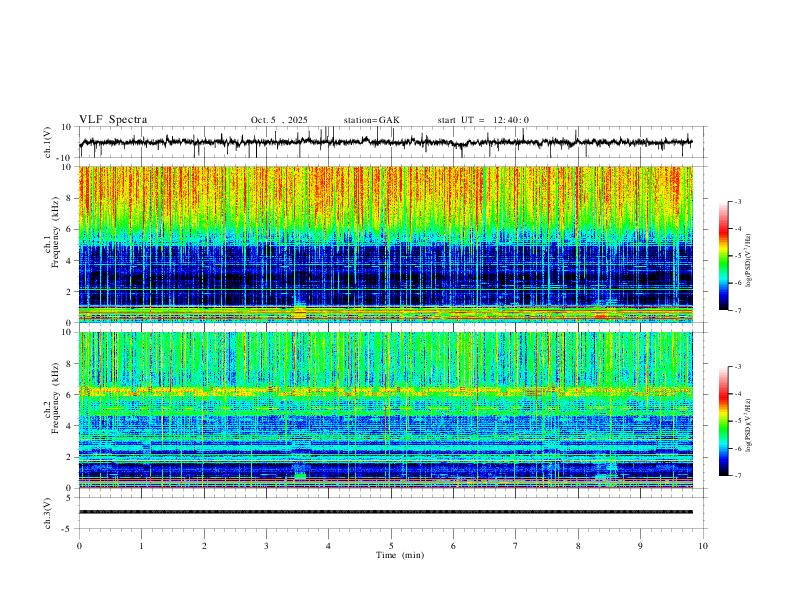Click the time axis tick label '0'
The image size is (792, 612).
click(x=79, y=546)
